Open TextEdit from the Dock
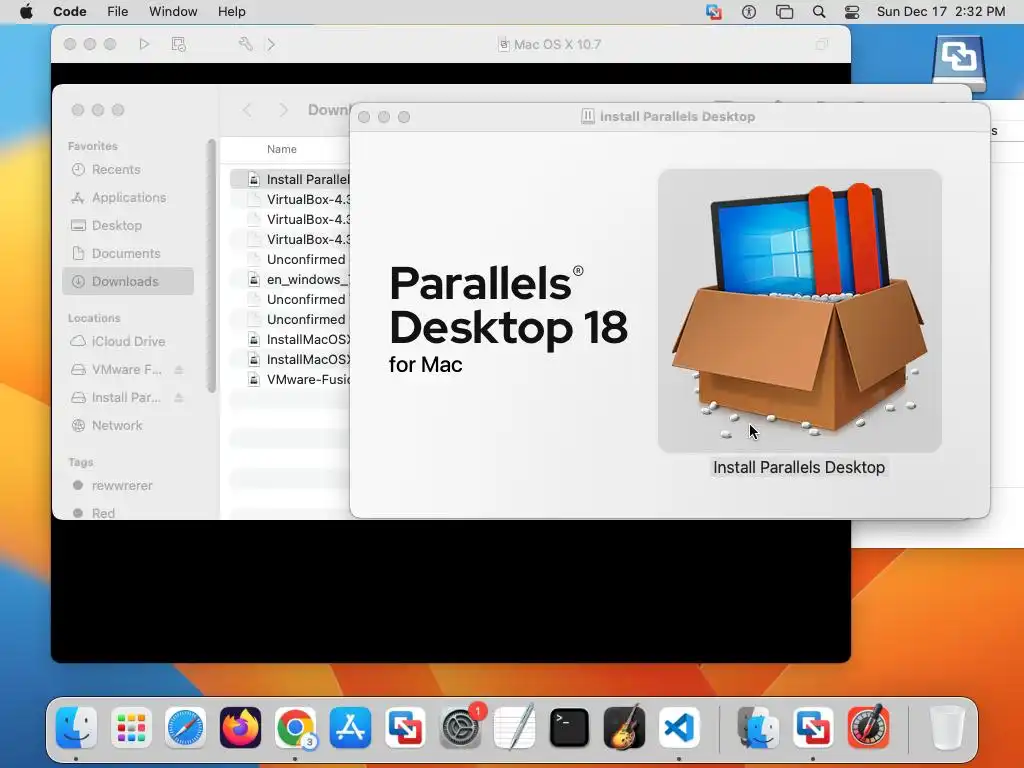Image resolution: width=1024 pixels, height=768 pixels. coord(515,727)
